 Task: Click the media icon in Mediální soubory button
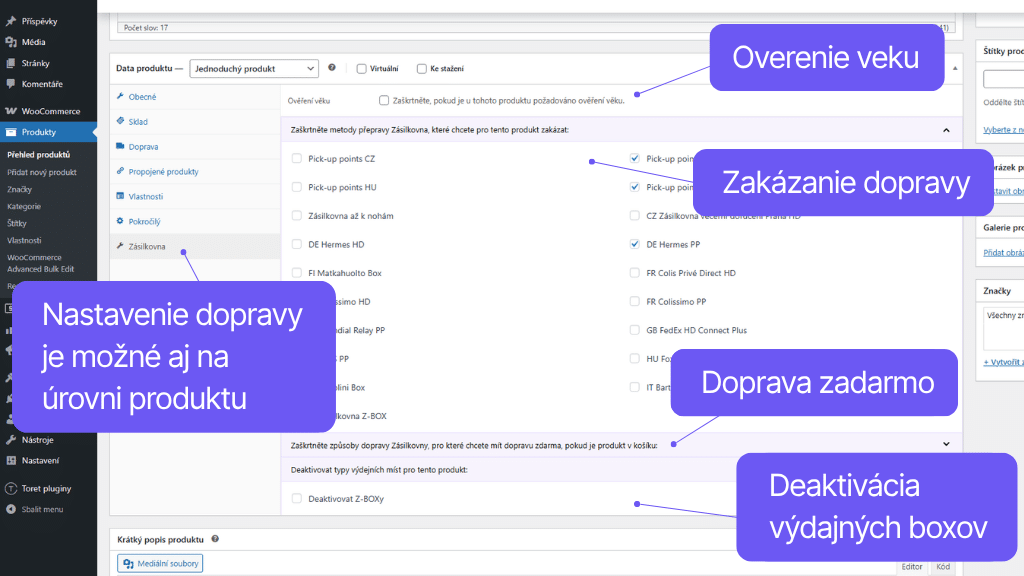[128, 564]
